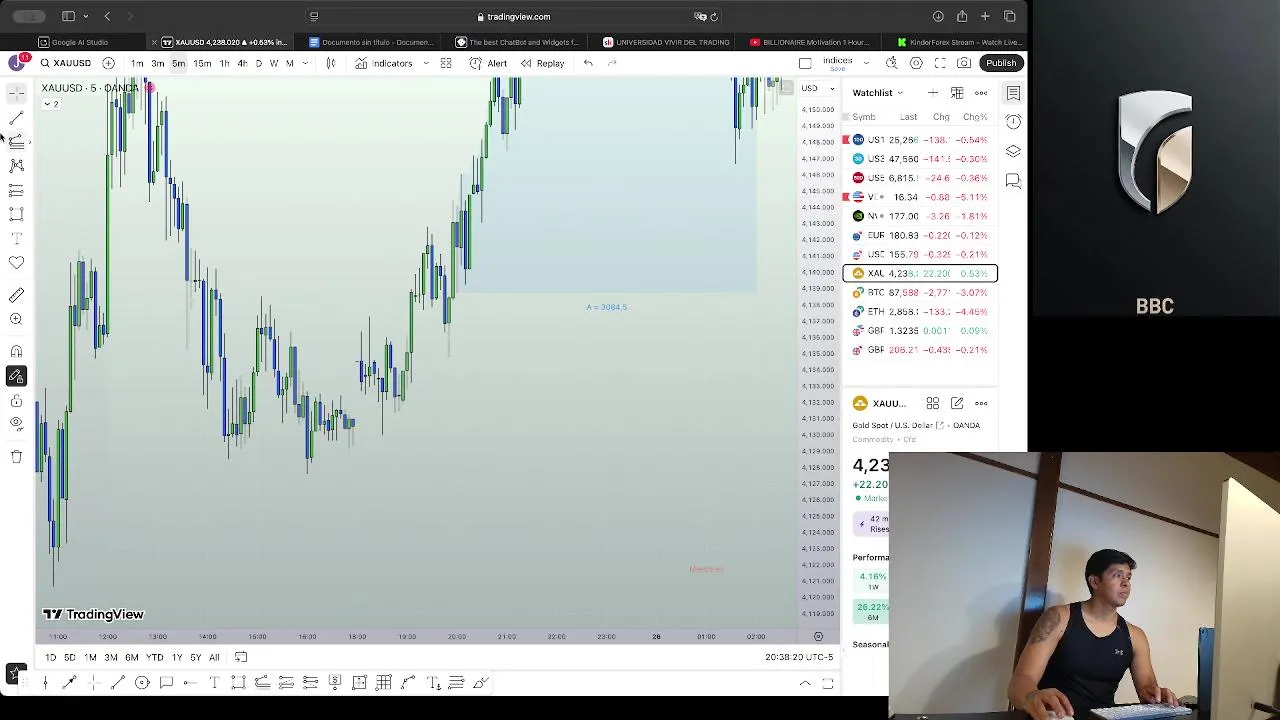
Task: Click the trash remove-objects icon
Action: click(x=16, y=457)
